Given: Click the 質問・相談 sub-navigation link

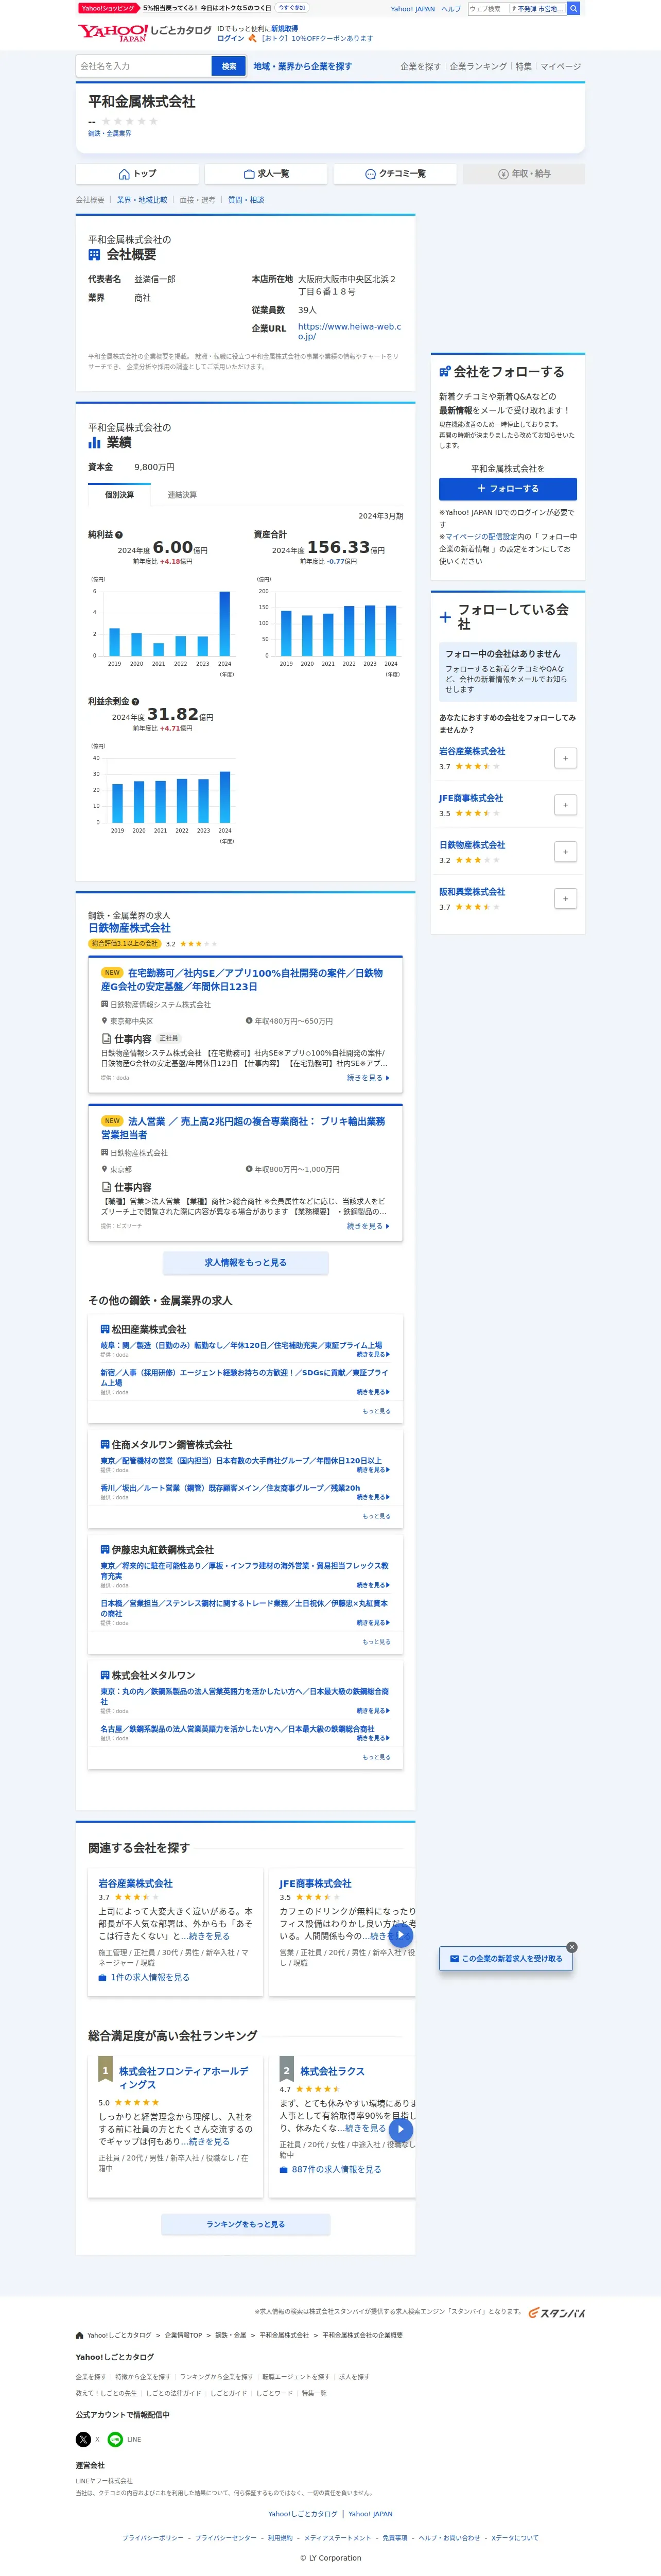Looking at the screenshot, I should click(x=246, y=200).
